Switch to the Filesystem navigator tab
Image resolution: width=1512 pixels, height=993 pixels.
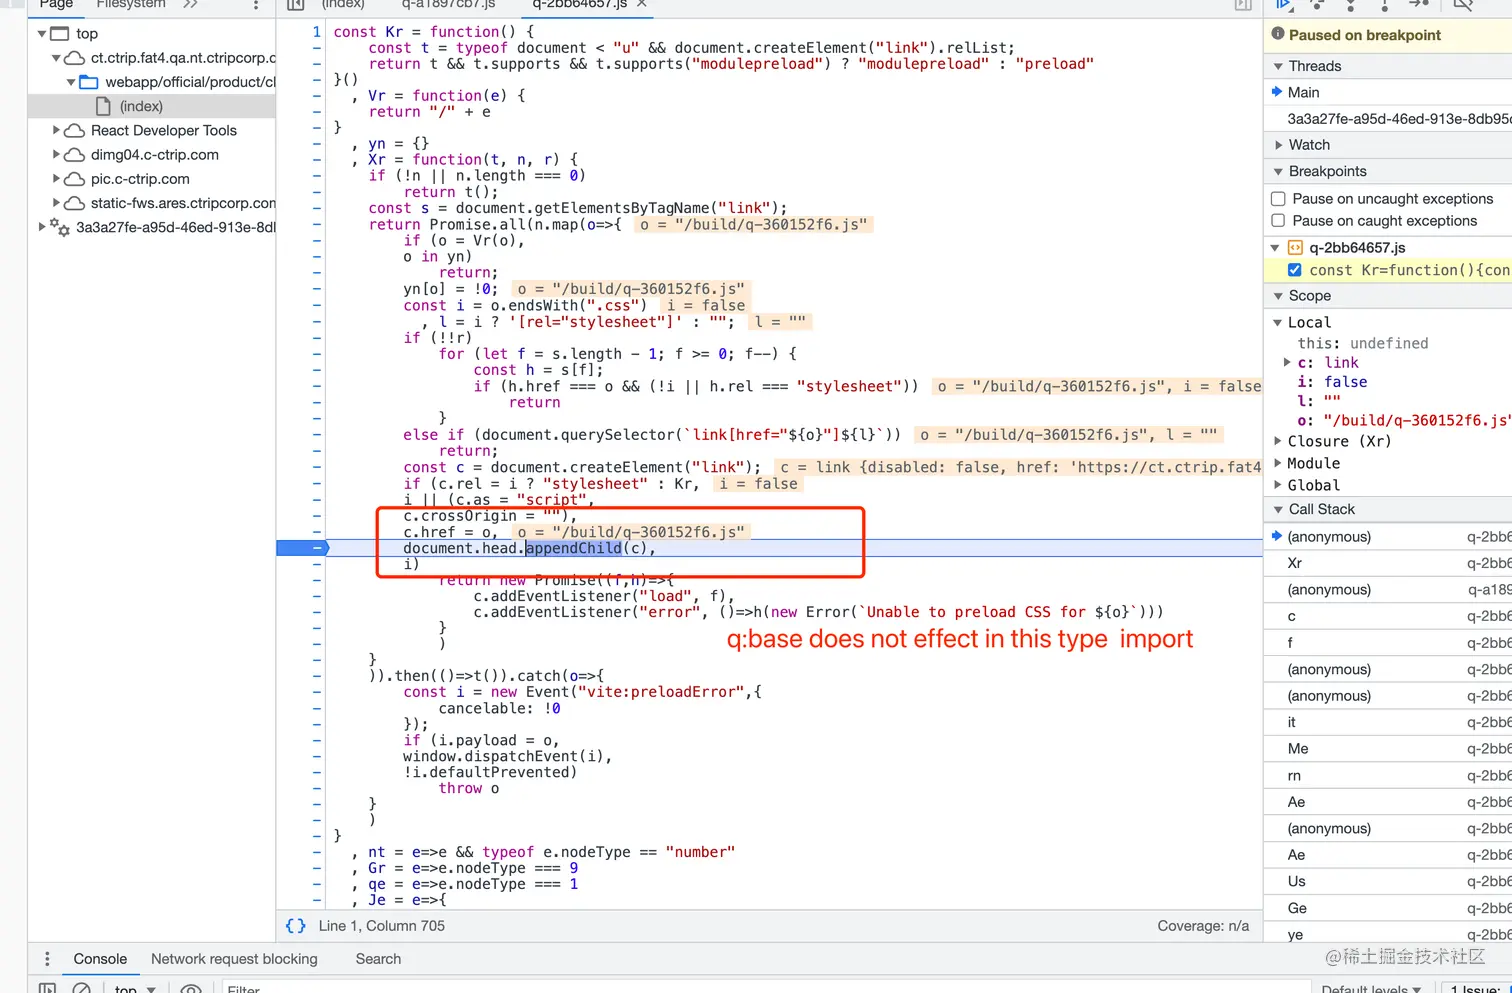coord(131,5)
